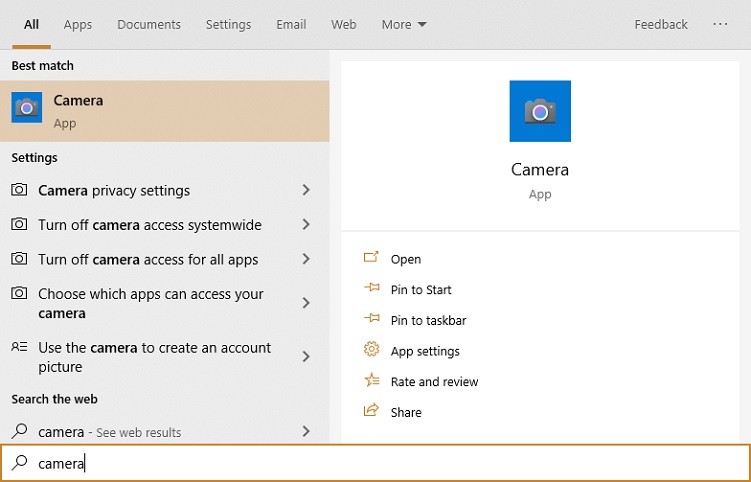Expand Turn off camera access for all apps chevron
This screenshot has width=751, height=482.
[306, 259]
